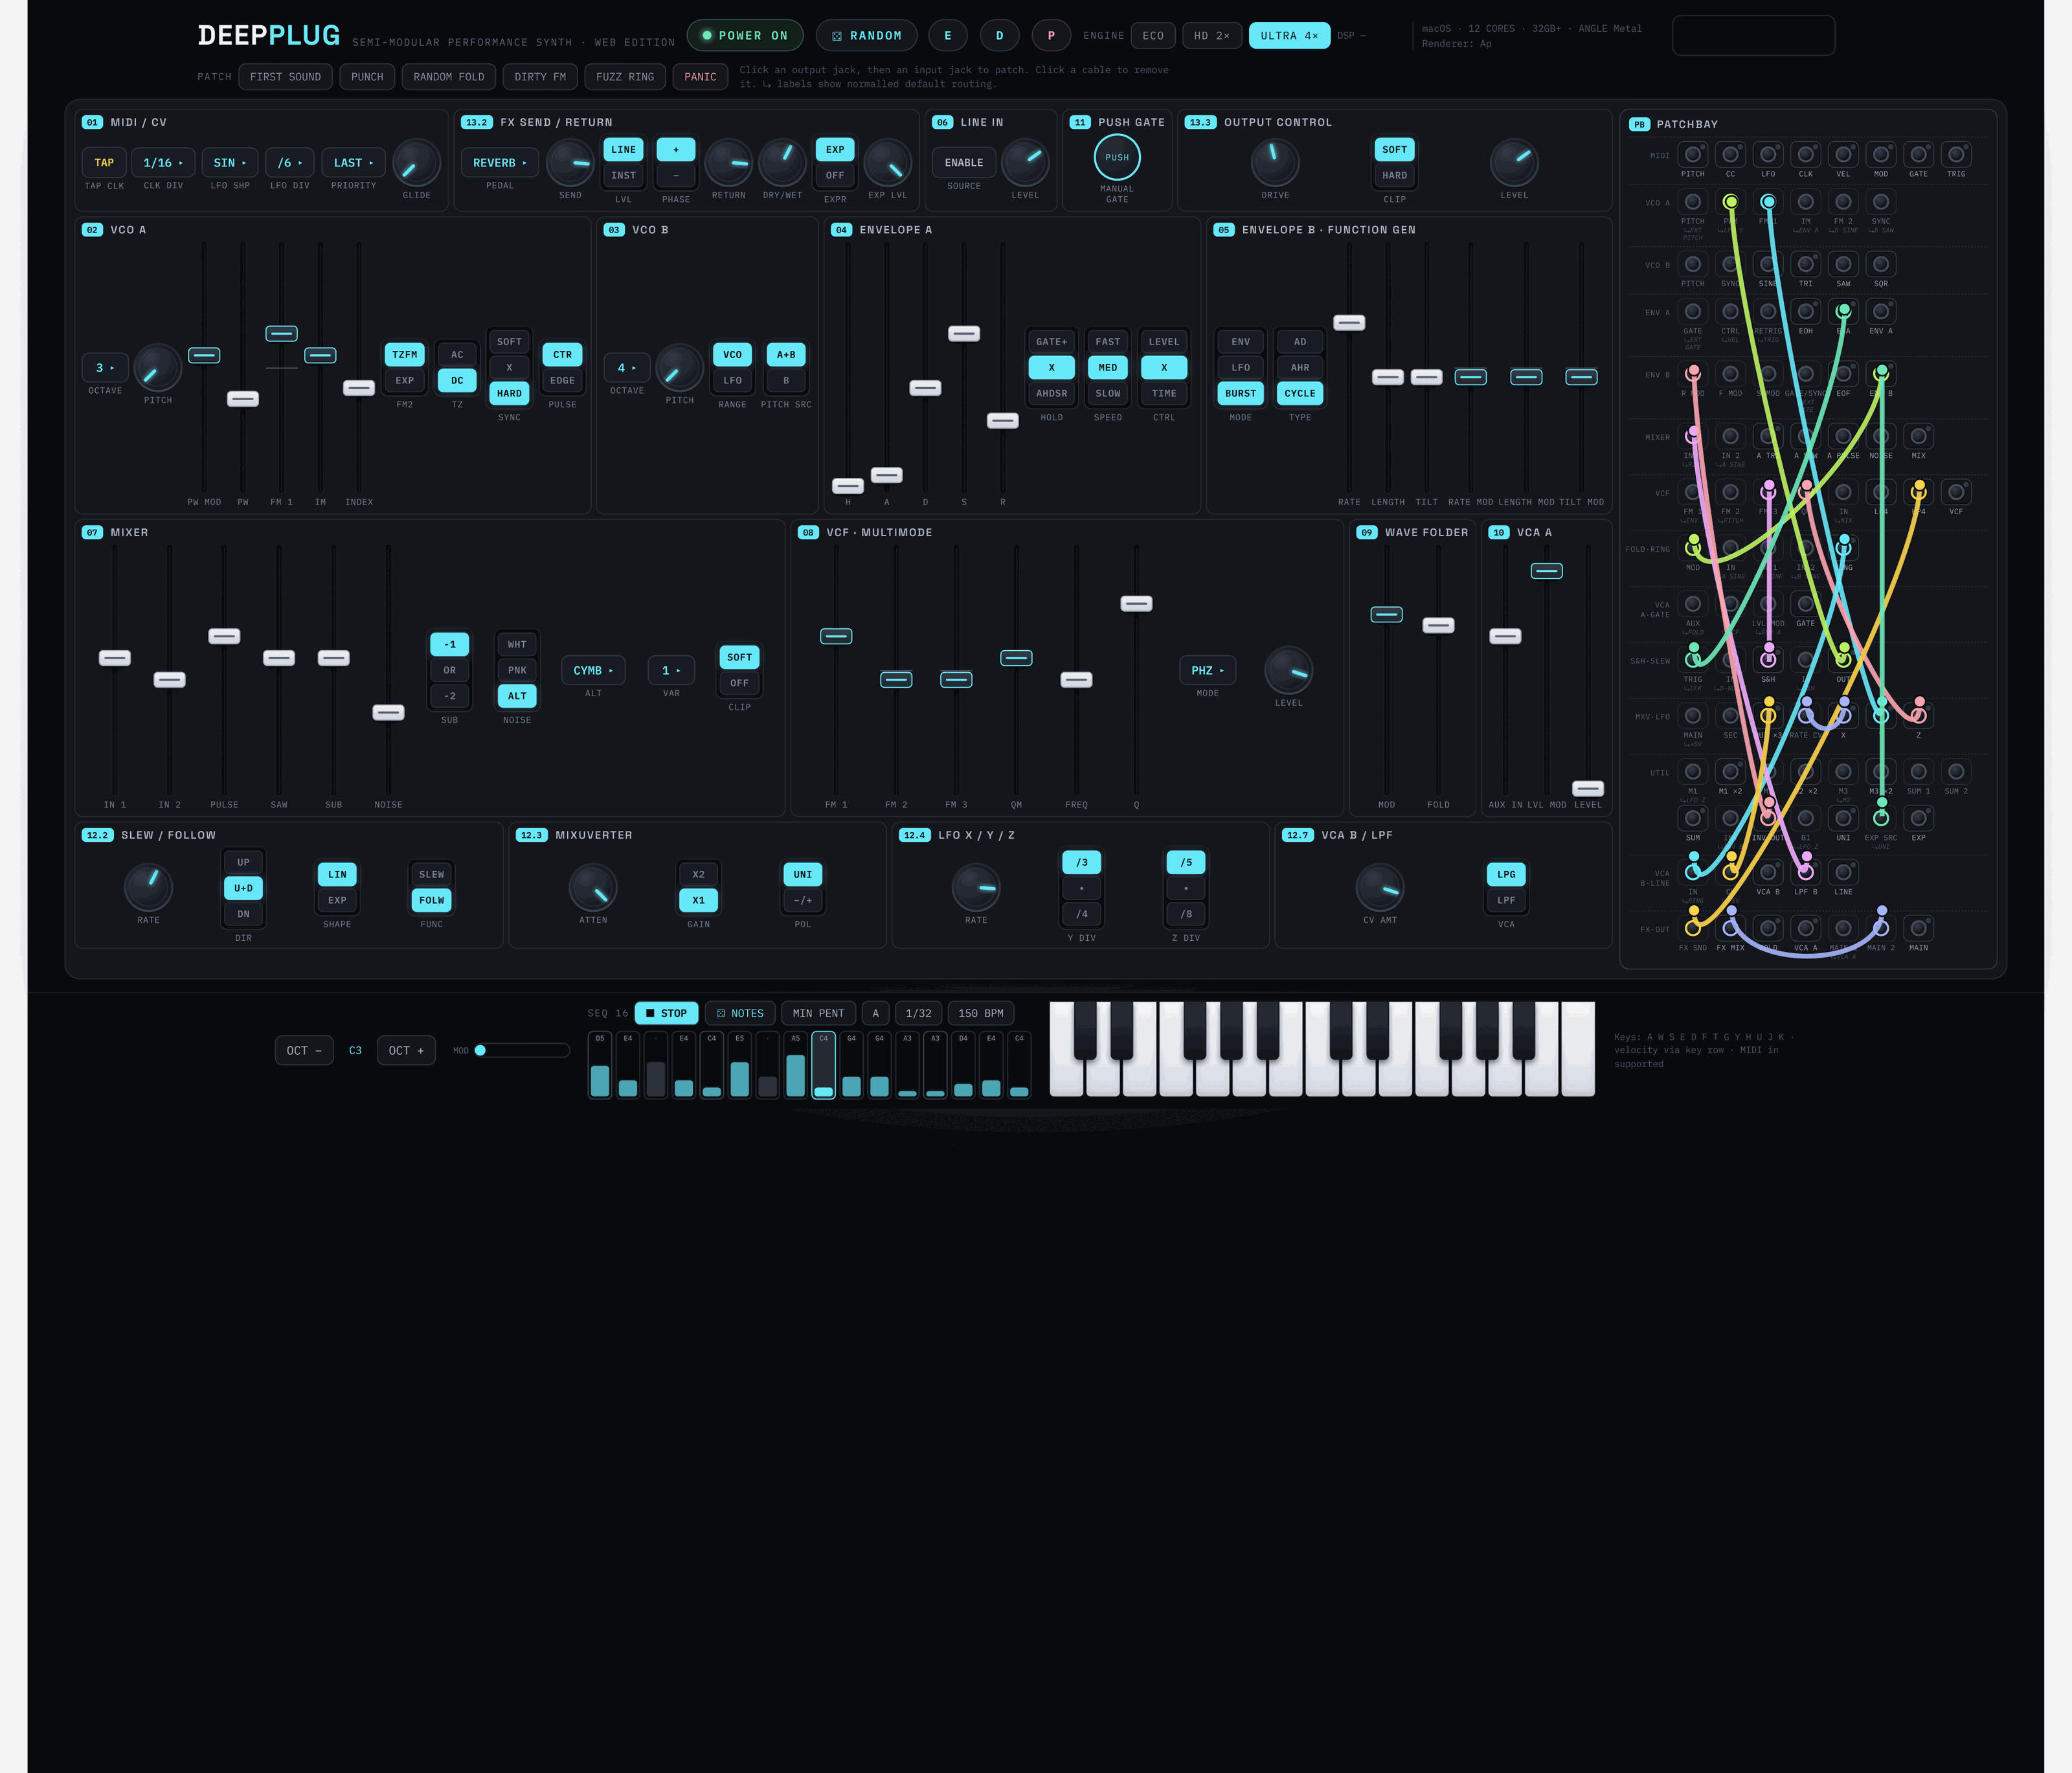Click the VCF FREQ slider handle

pos(1076,680)
